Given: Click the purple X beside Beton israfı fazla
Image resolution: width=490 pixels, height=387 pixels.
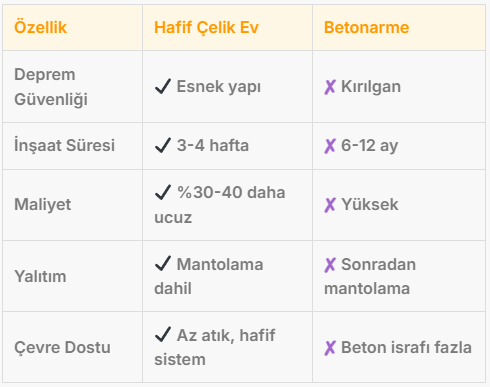Looking at the screenshot, I should (330, 348).
